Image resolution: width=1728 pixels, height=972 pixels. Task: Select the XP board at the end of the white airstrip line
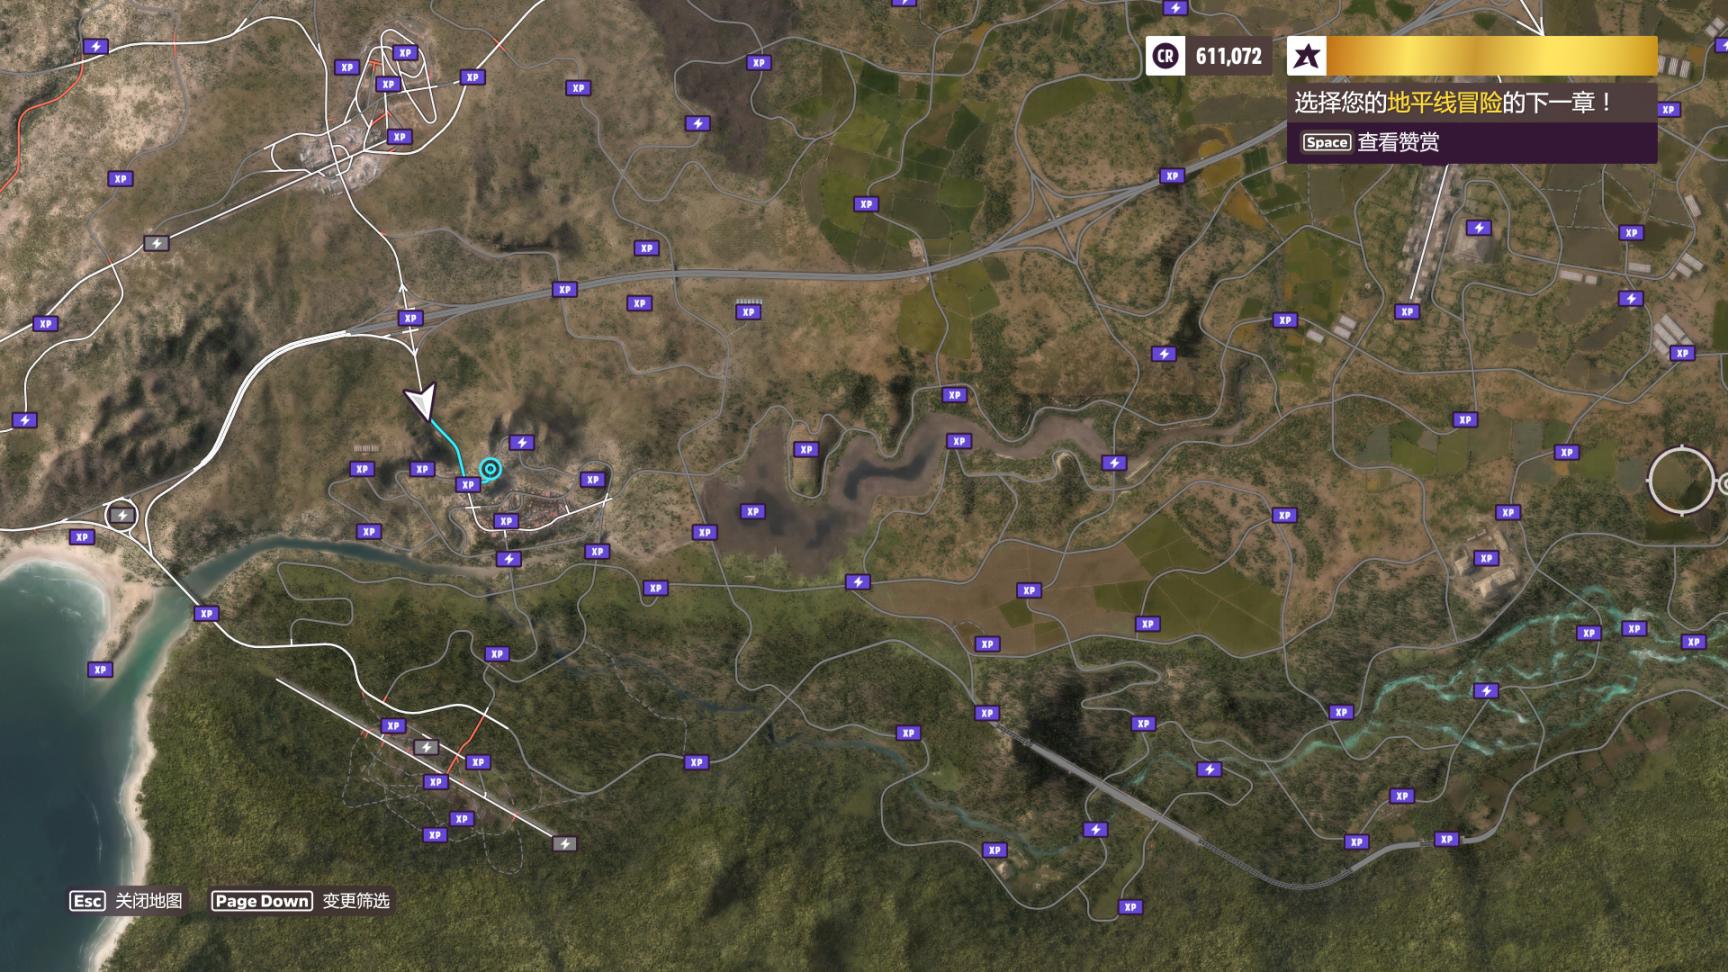1407,312
